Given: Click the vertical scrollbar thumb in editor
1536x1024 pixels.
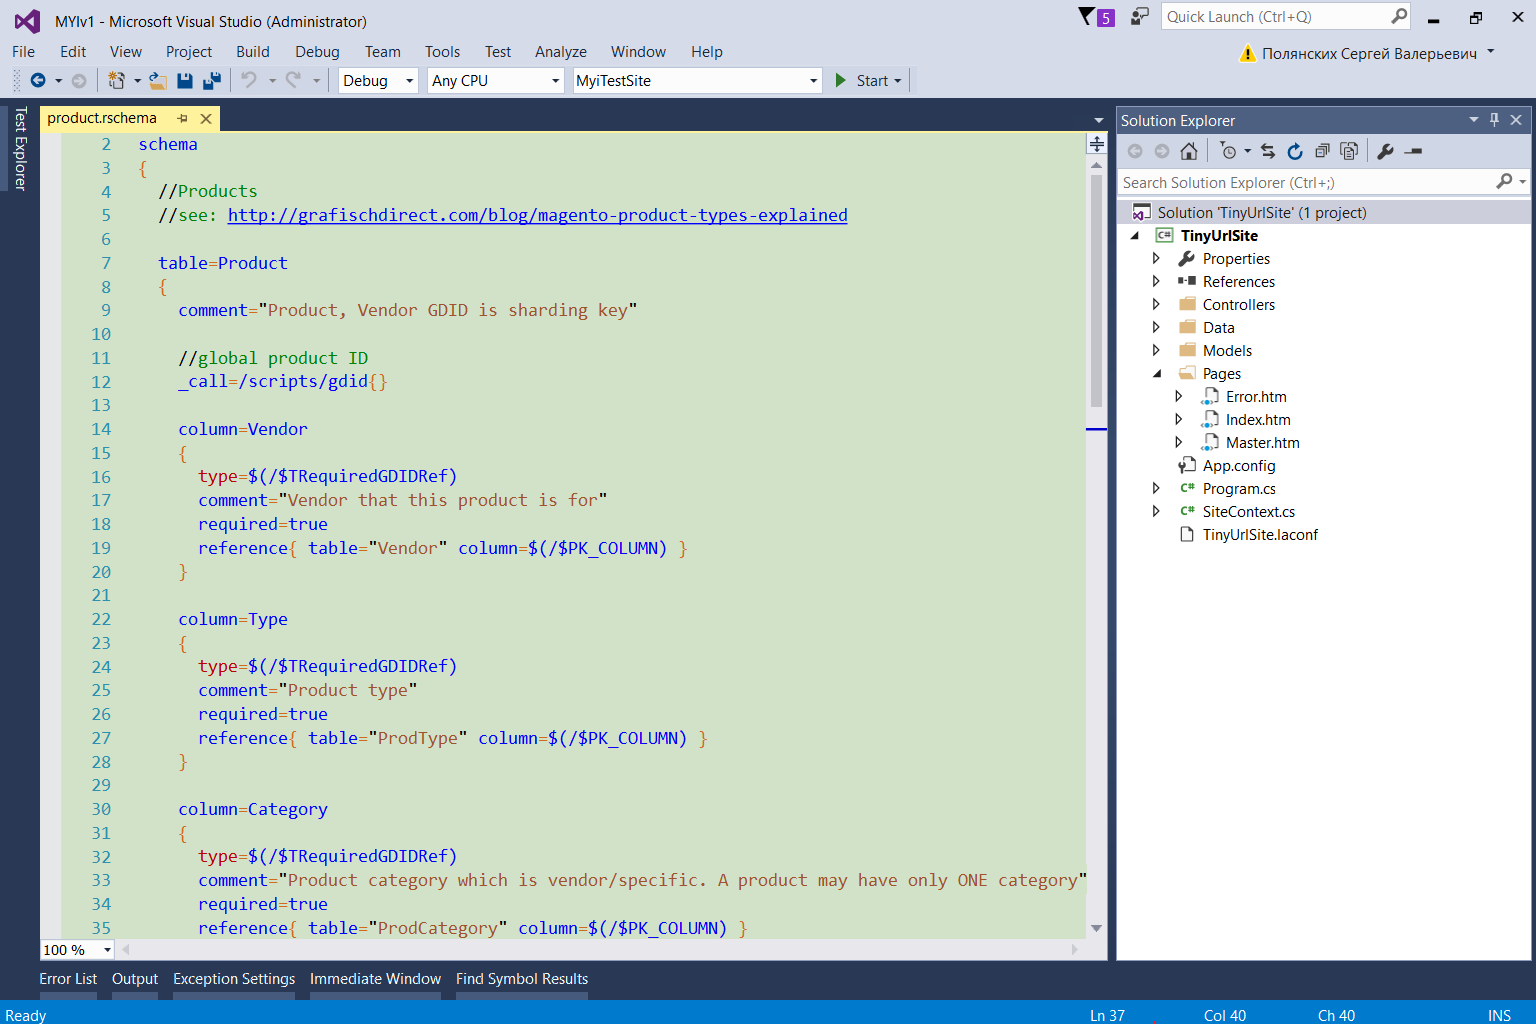Looking at the screenshot, I should pos(1096,290).
